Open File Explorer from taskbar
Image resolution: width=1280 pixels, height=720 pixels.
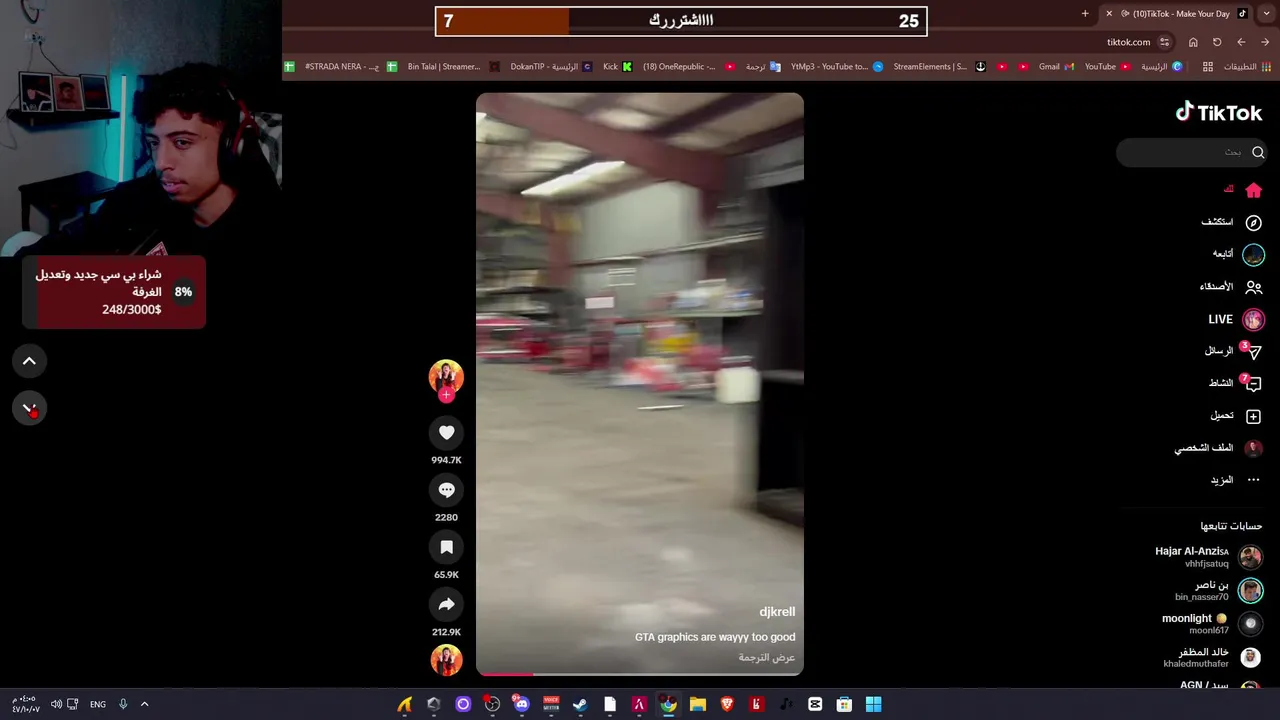tap(697, 704)
